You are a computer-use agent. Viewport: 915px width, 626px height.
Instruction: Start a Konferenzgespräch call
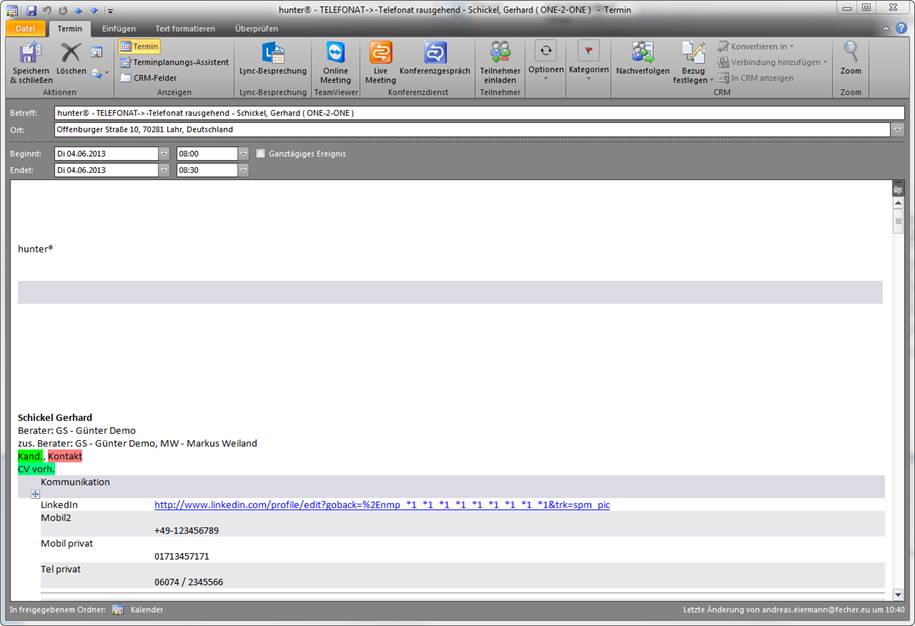click(x=435, y=54)
